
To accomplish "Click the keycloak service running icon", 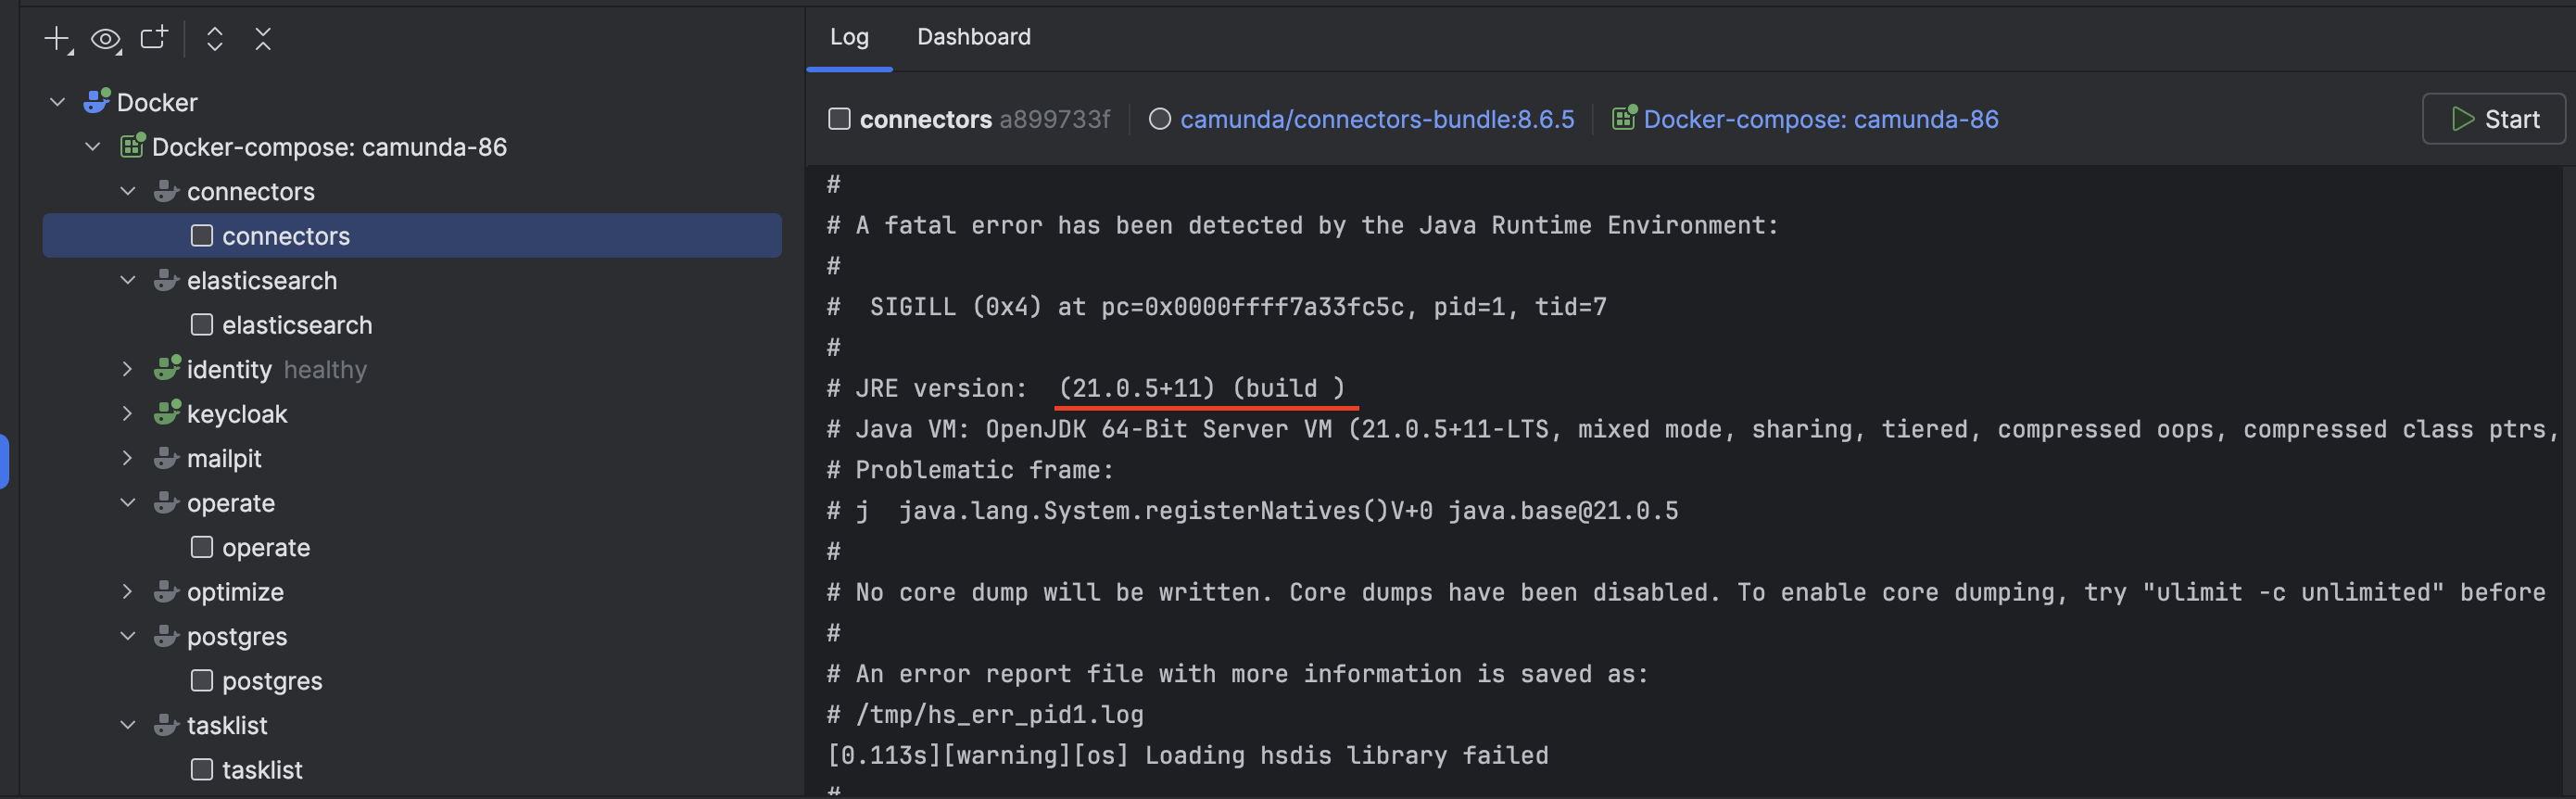I will (167, 413).
